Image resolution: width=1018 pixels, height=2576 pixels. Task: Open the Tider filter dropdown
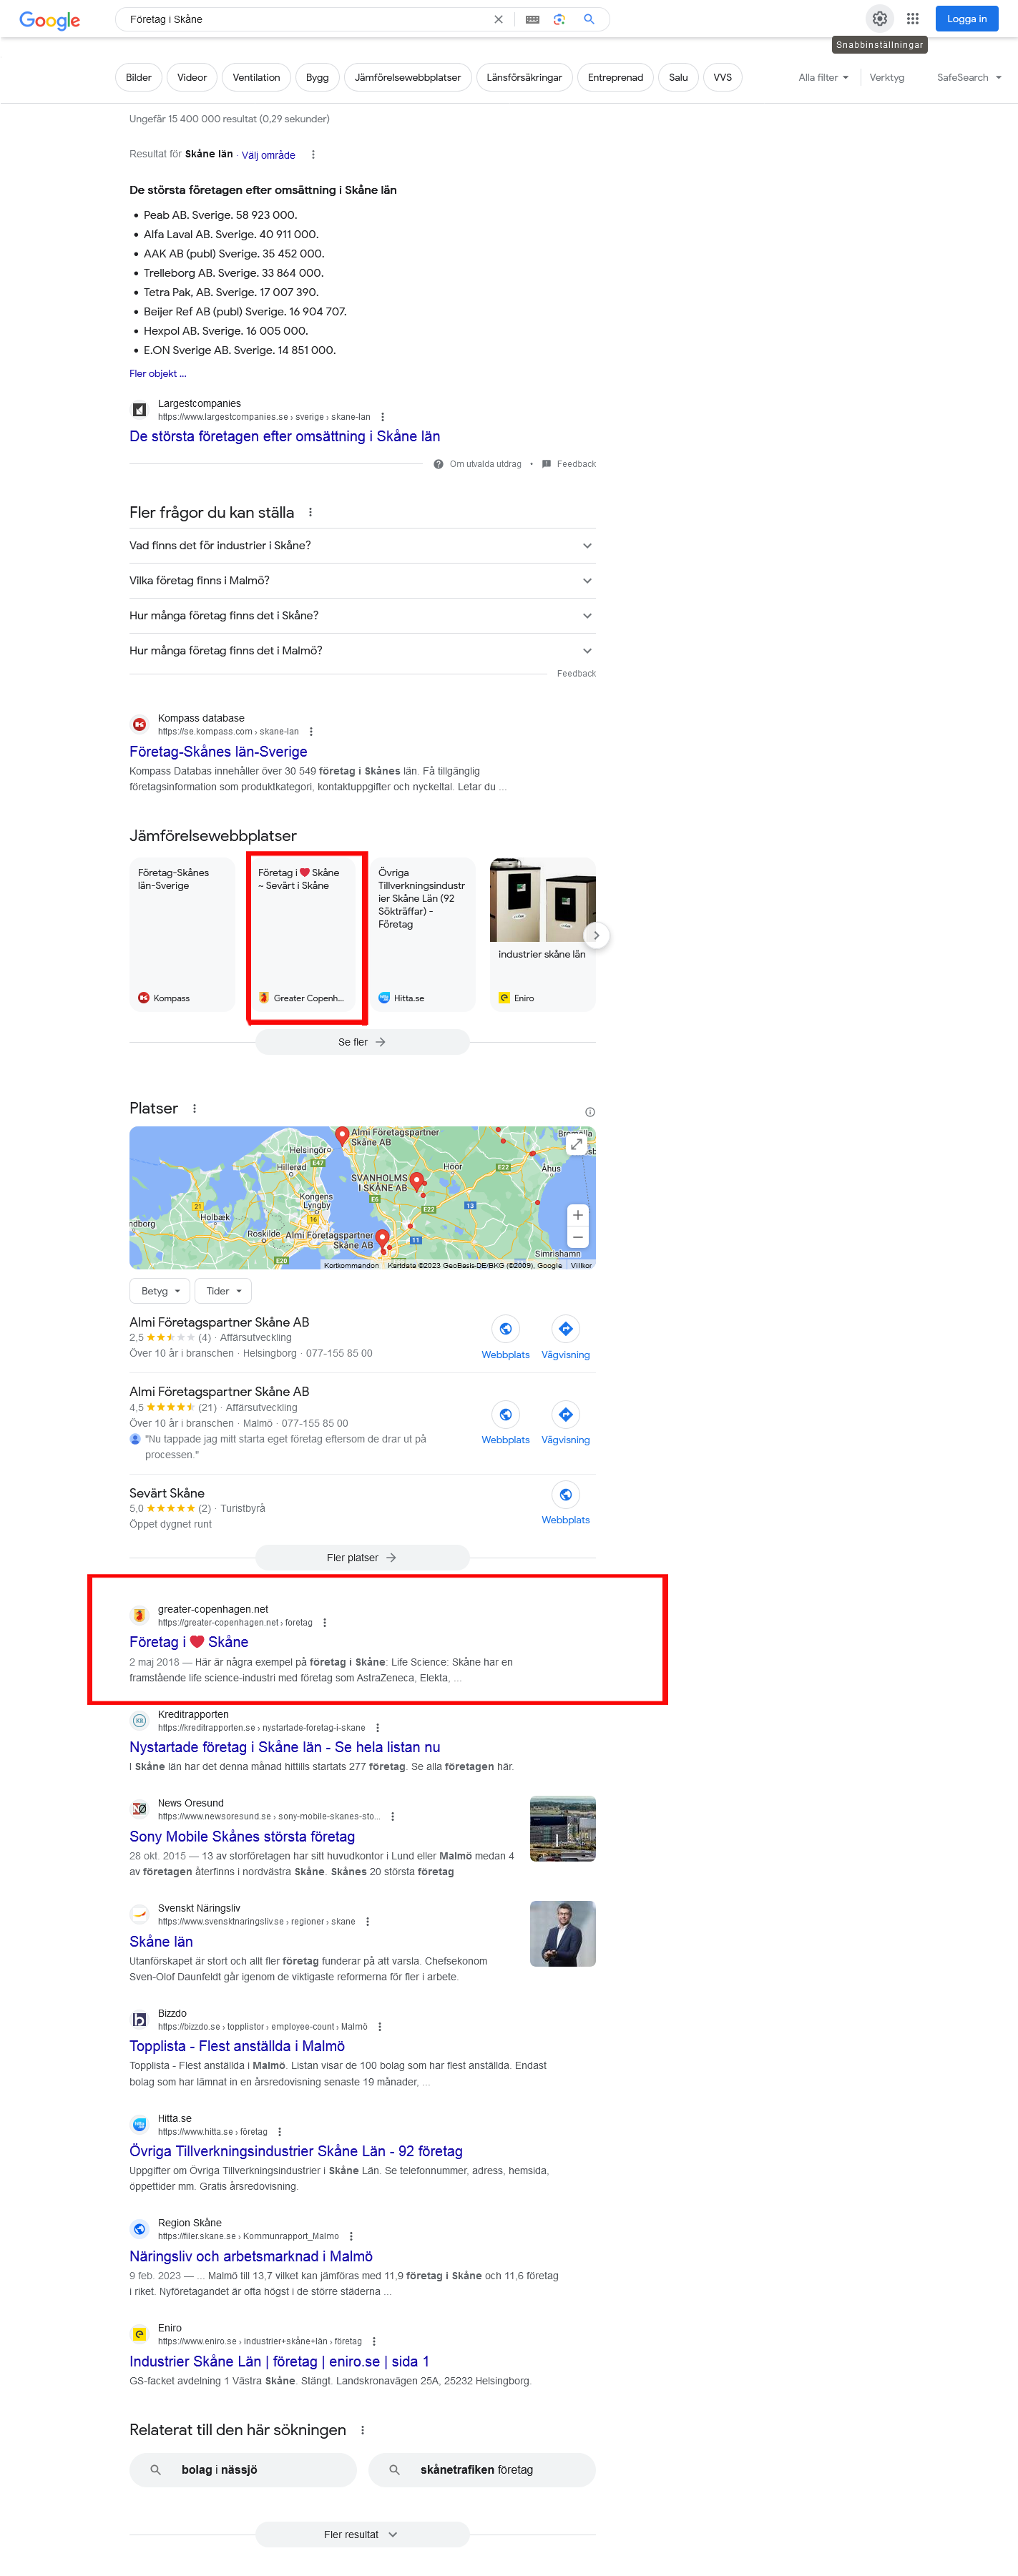(223, 1291)
